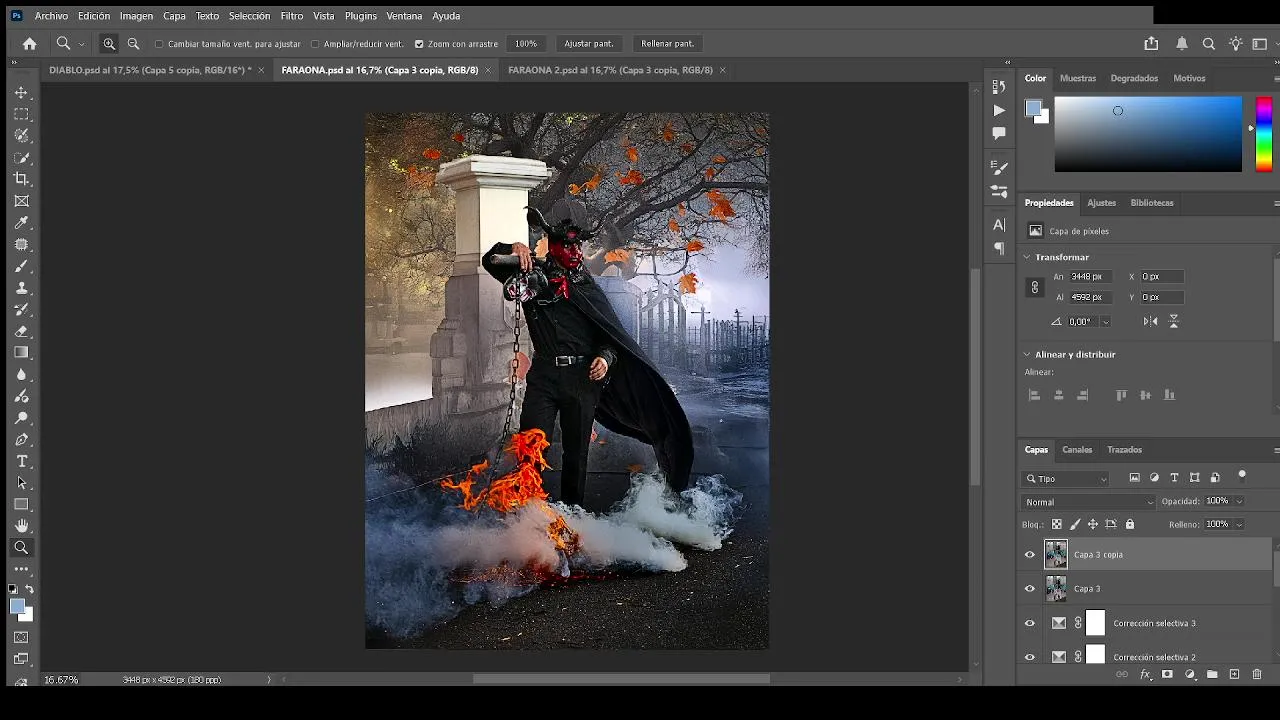Select the Rectangular Marquee tool
This screenshot has height=720, width=1280.
click(x=21, y=114)
